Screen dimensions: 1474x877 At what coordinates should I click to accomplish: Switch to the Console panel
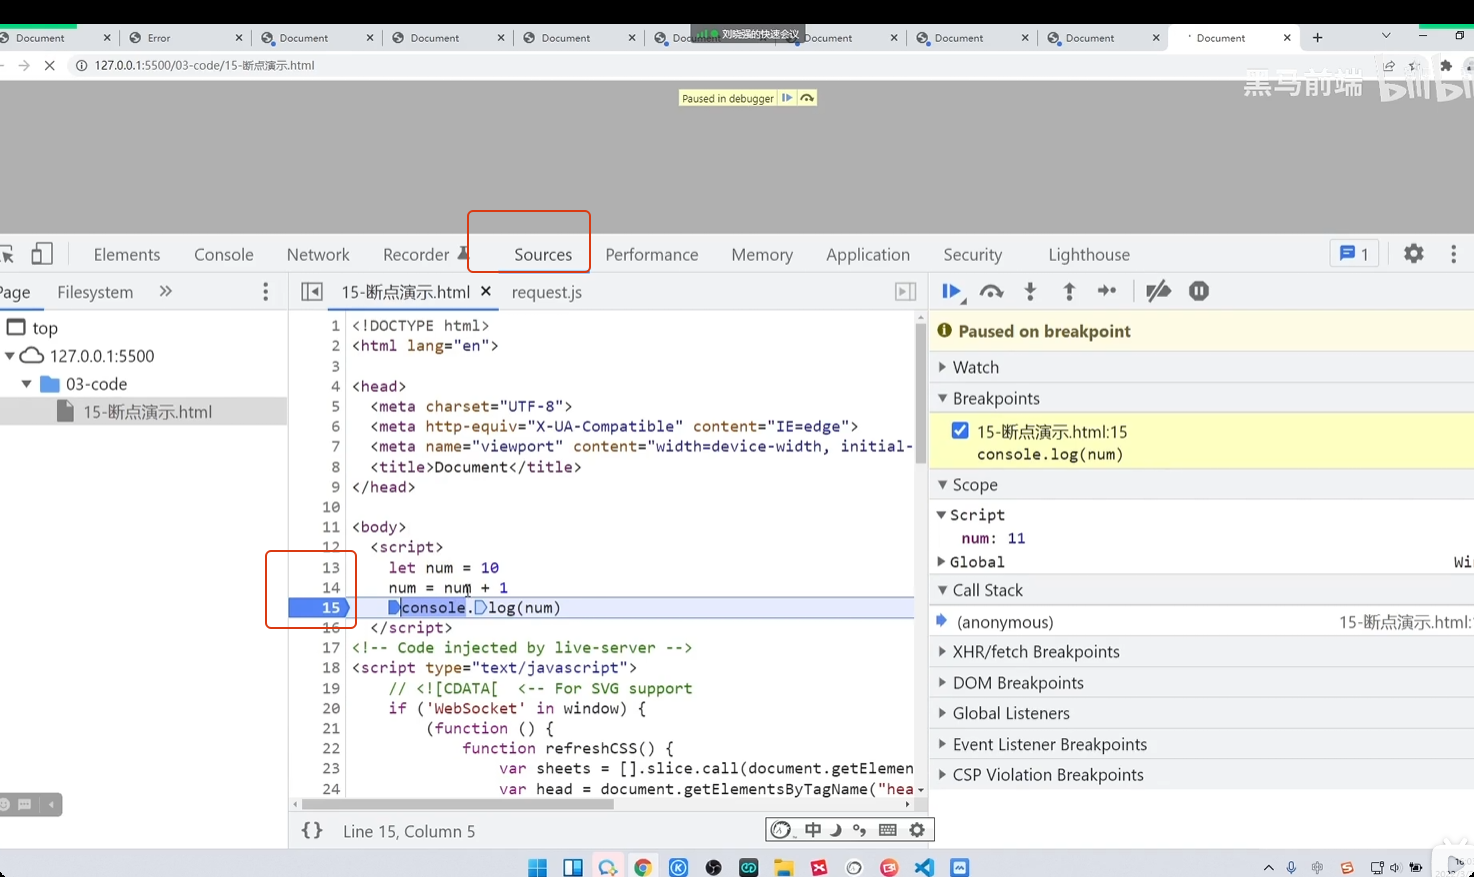[224, 254]
